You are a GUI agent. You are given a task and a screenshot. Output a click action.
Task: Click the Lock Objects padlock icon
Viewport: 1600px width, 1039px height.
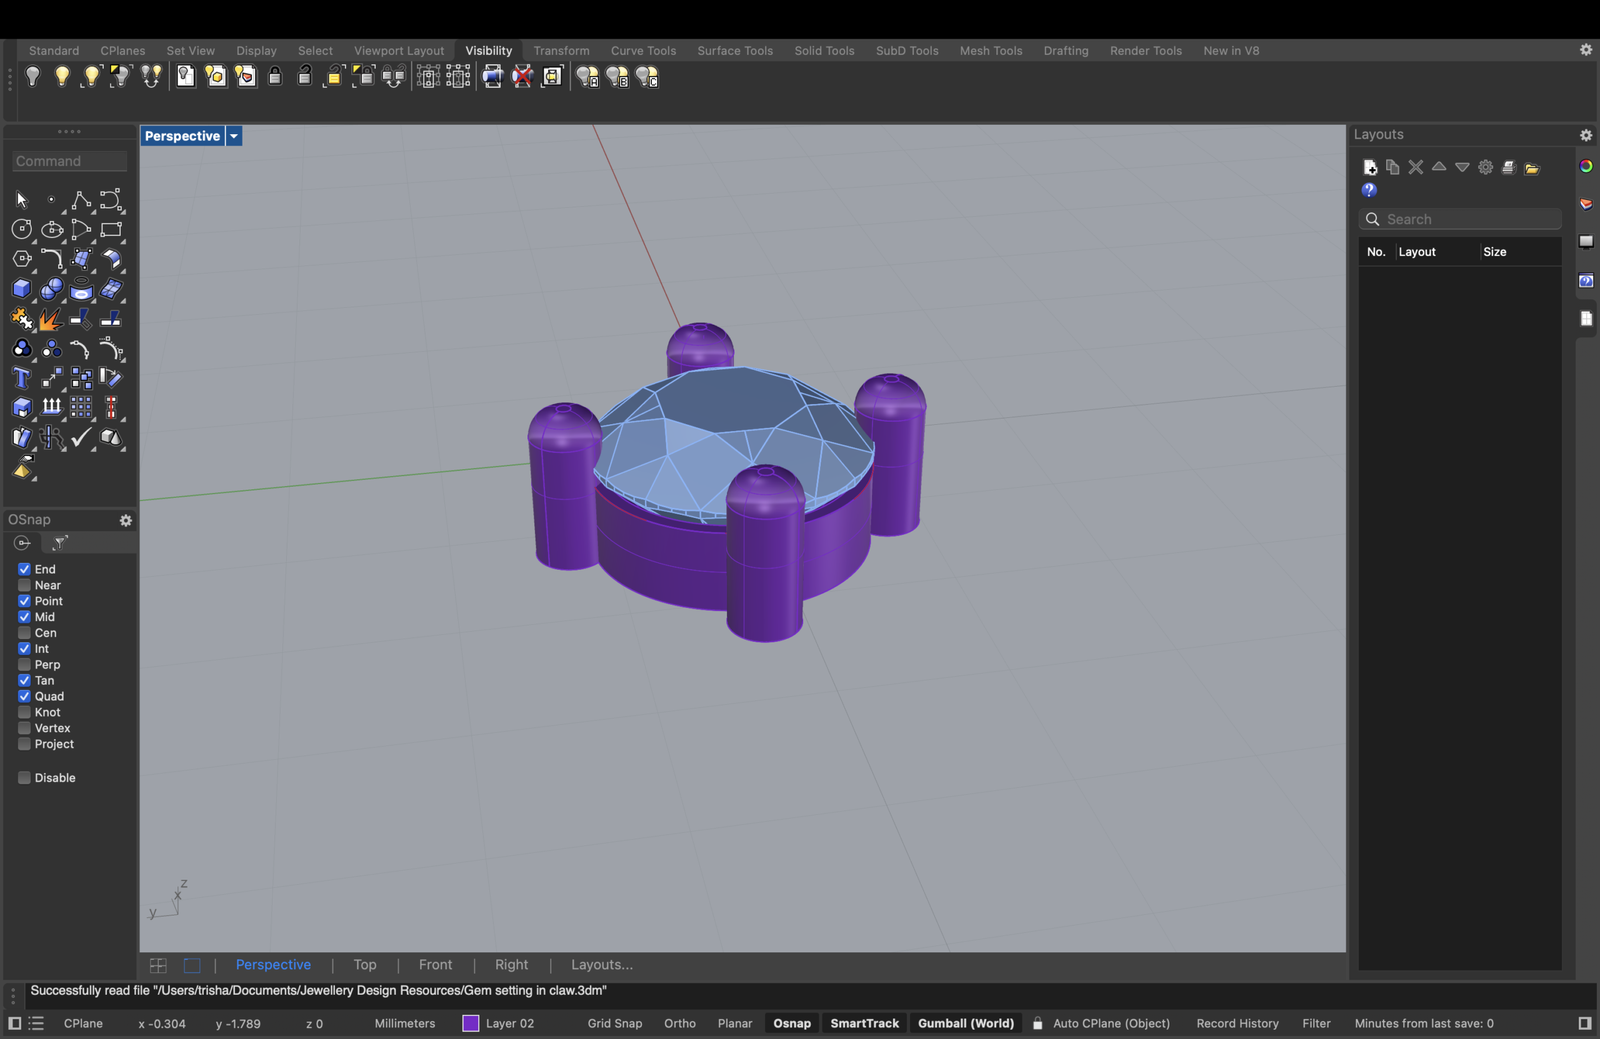coord(275,77)
